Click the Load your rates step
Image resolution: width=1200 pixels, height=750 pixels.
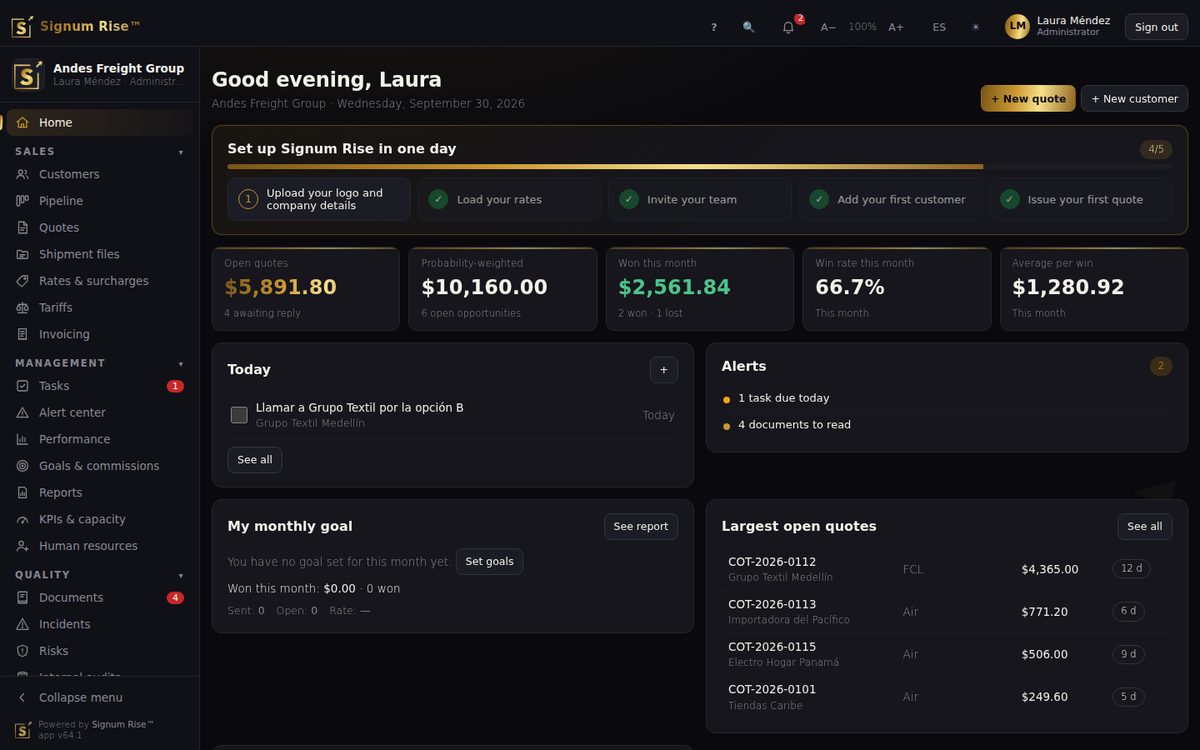pyautogui.click(x=509, y=199)
